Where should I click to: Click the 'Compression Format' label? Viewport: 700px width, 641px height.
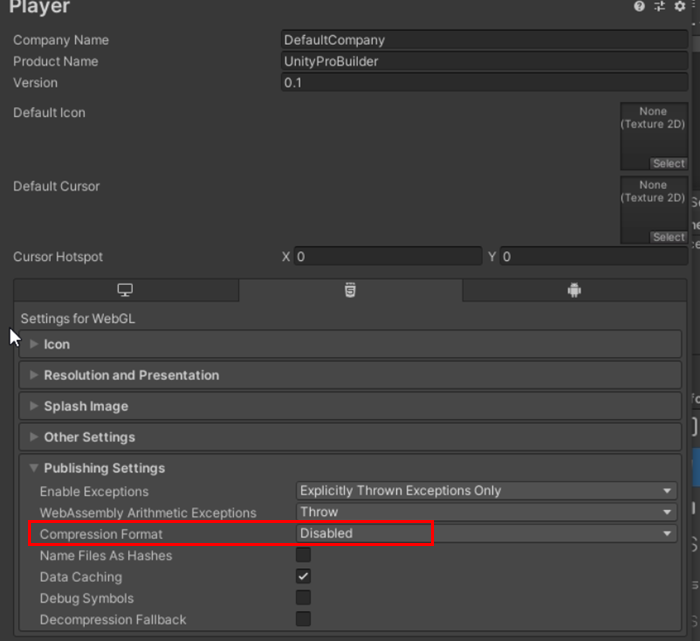pos(101,534)
